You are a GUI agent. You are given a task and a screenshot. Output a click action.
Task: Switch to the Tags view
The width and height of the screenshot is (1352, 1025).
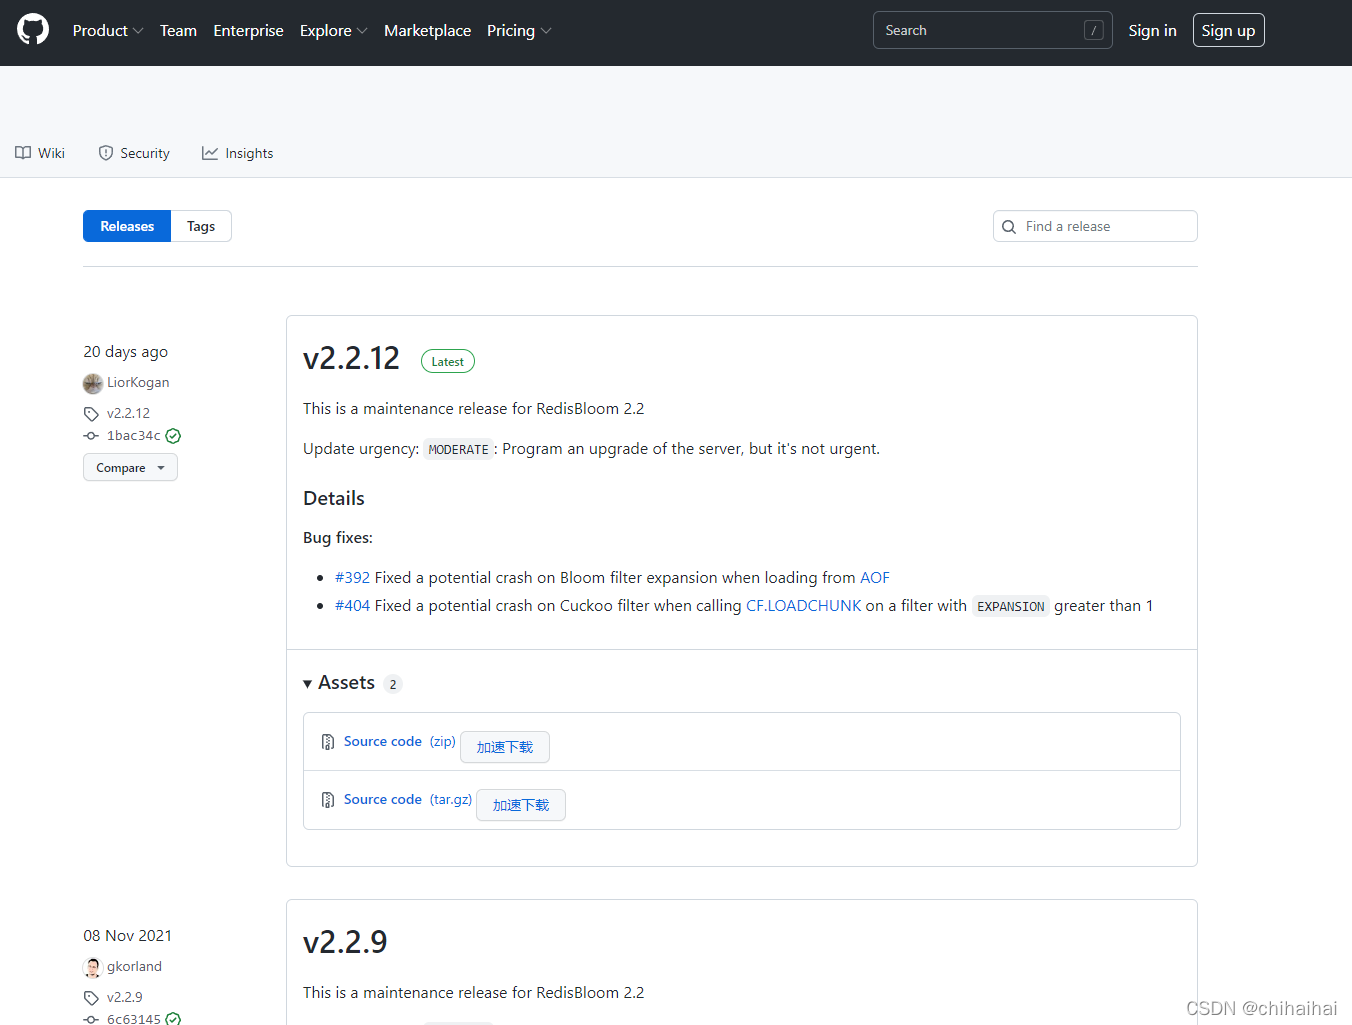[x=201, y=226]
